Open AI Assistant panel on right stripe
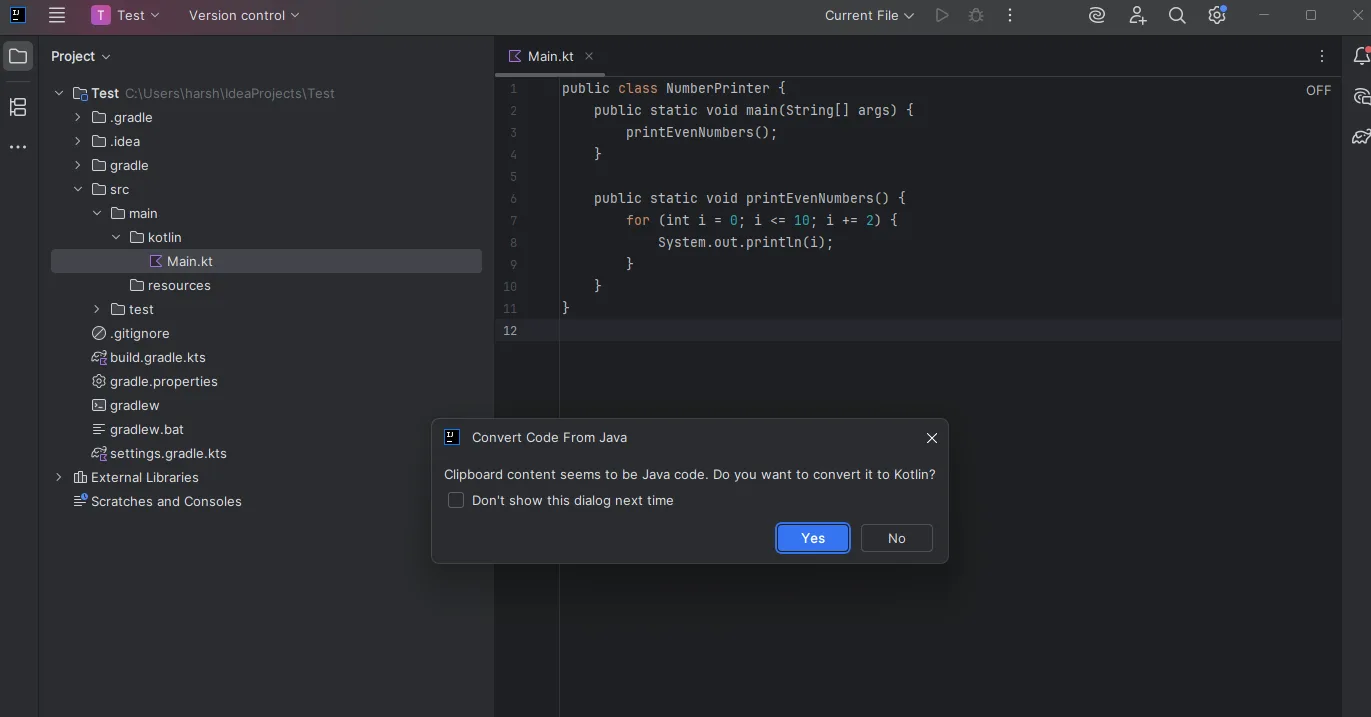The image size is (1371, 717). pyautogui.click(x=1361, y=97)
